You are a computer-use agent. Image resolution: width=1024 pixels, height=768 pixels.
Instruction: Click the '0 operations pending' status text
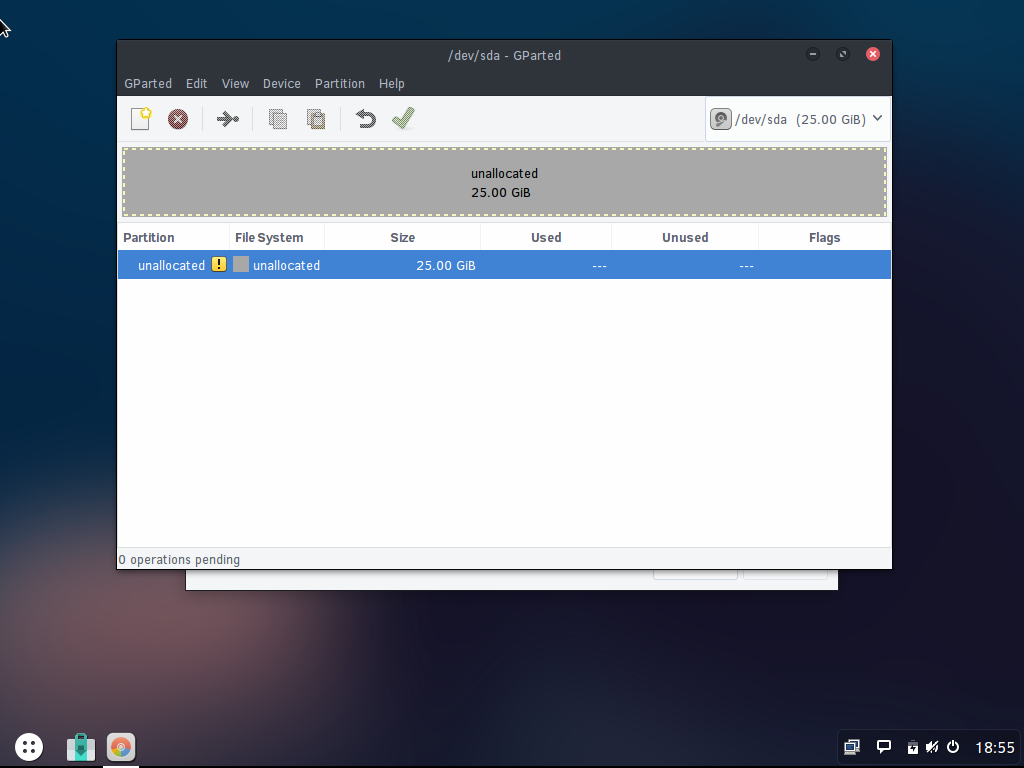click(179, 560)
